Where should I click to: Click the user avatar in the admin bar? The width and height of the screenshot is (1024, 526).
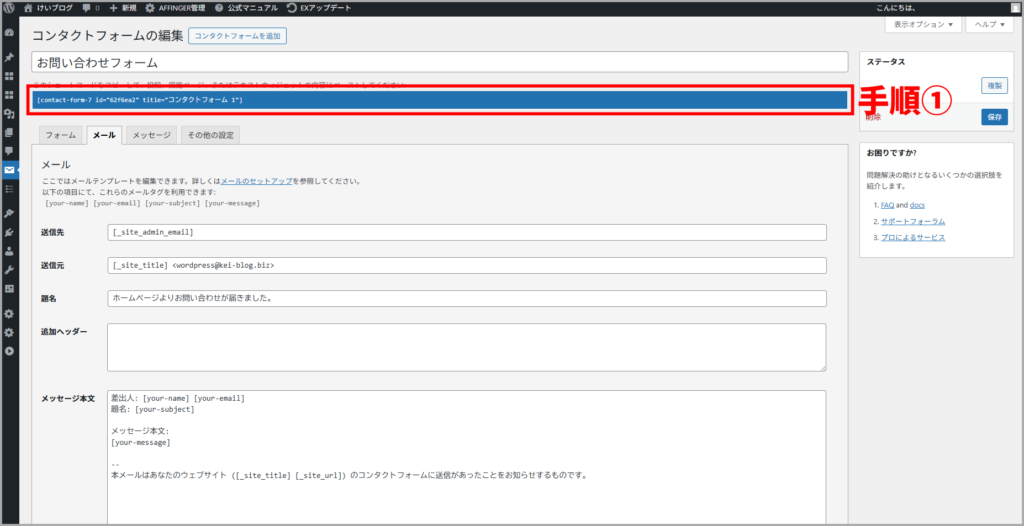point(1016,7)
